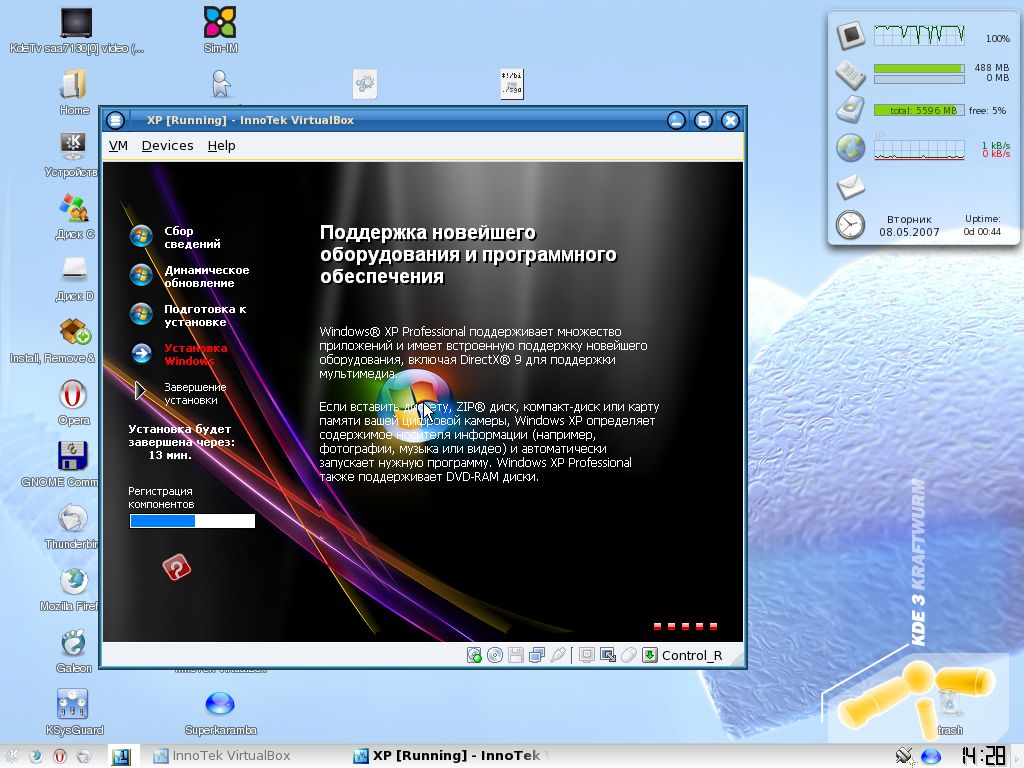
Task: Click the auto-resize guest display icon
Action: [x=607, y=655]
